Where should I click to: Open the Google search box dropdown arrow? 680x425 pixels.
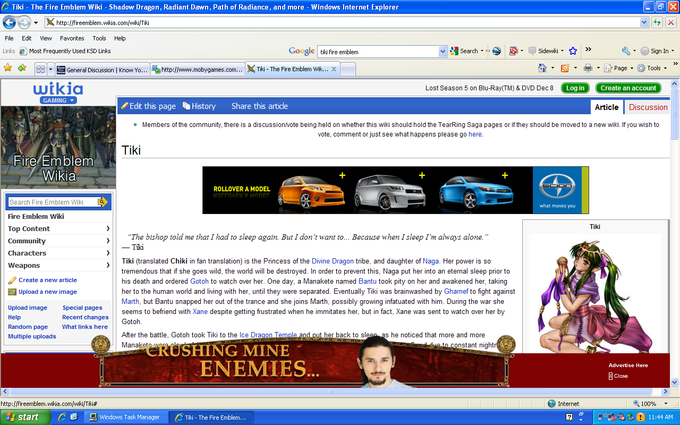442,52
